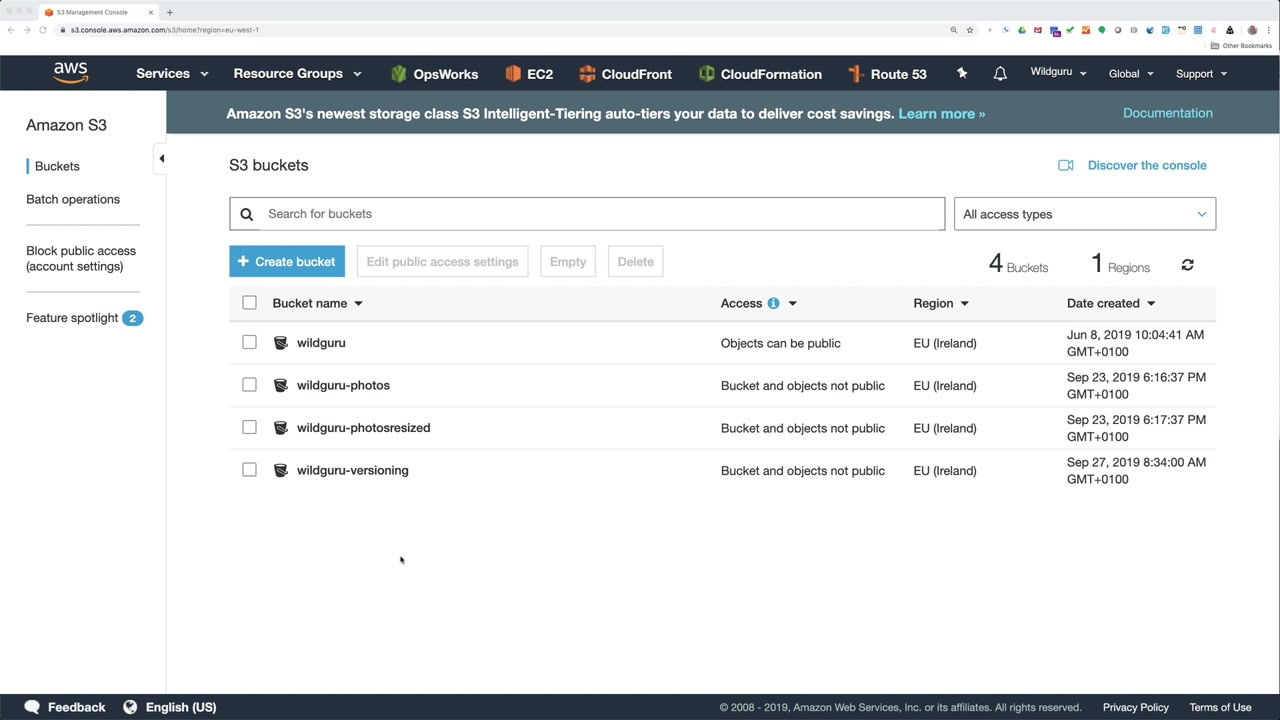Click the wildguru-photos bucket icon
This screenshot has width=1280, height=720.
tap(281, 385)
